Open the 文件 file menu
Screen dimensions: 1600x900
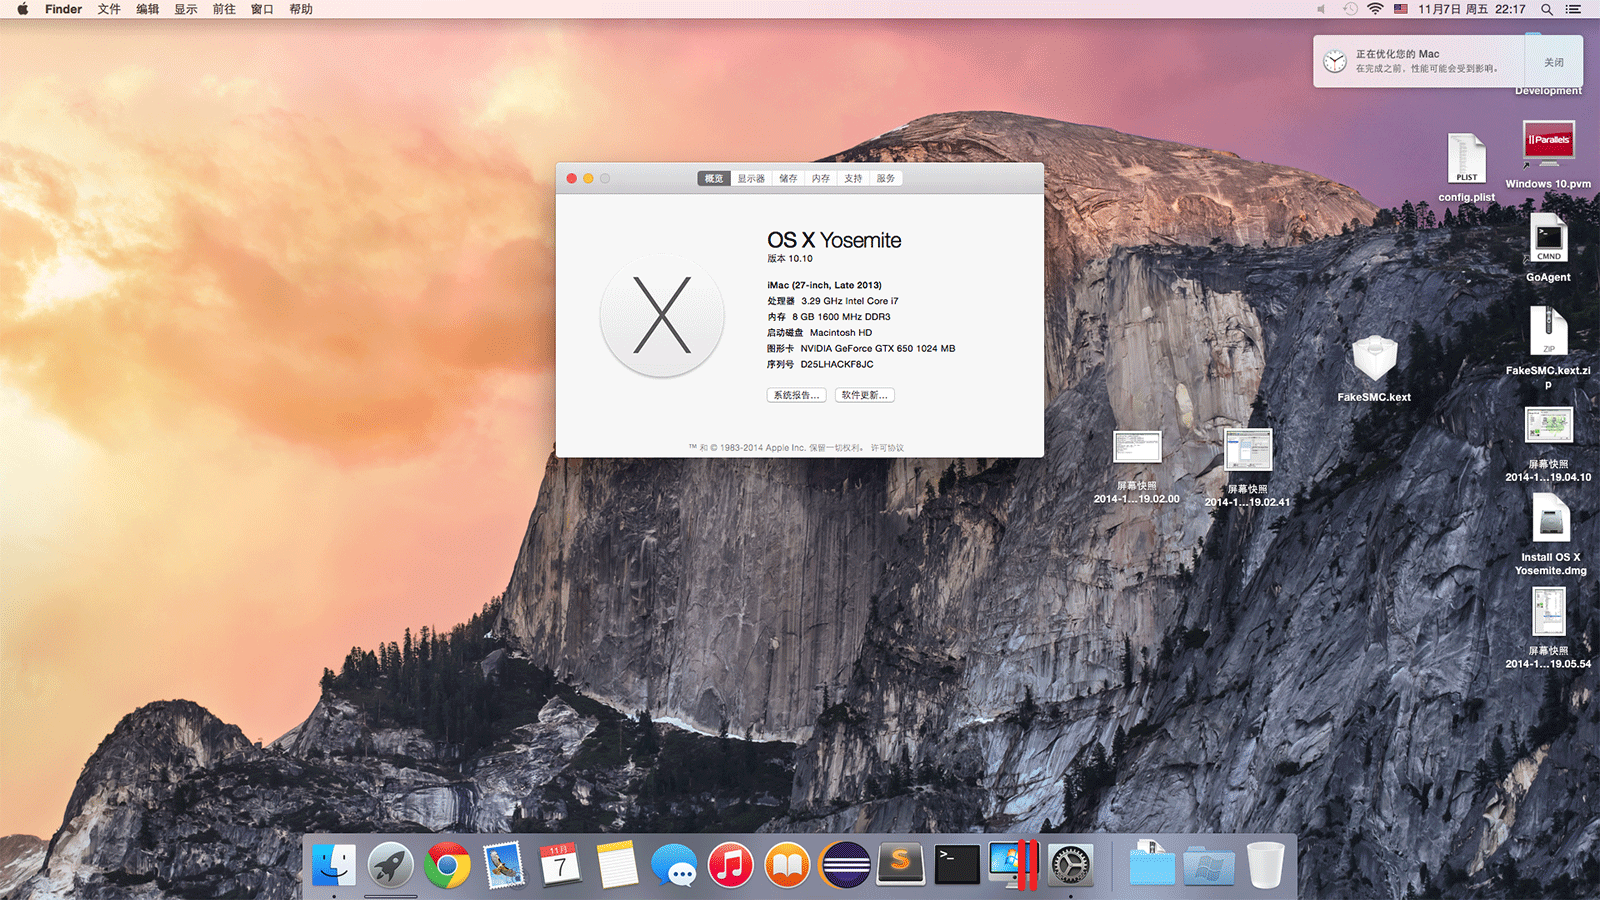click(x=109, y=9)
